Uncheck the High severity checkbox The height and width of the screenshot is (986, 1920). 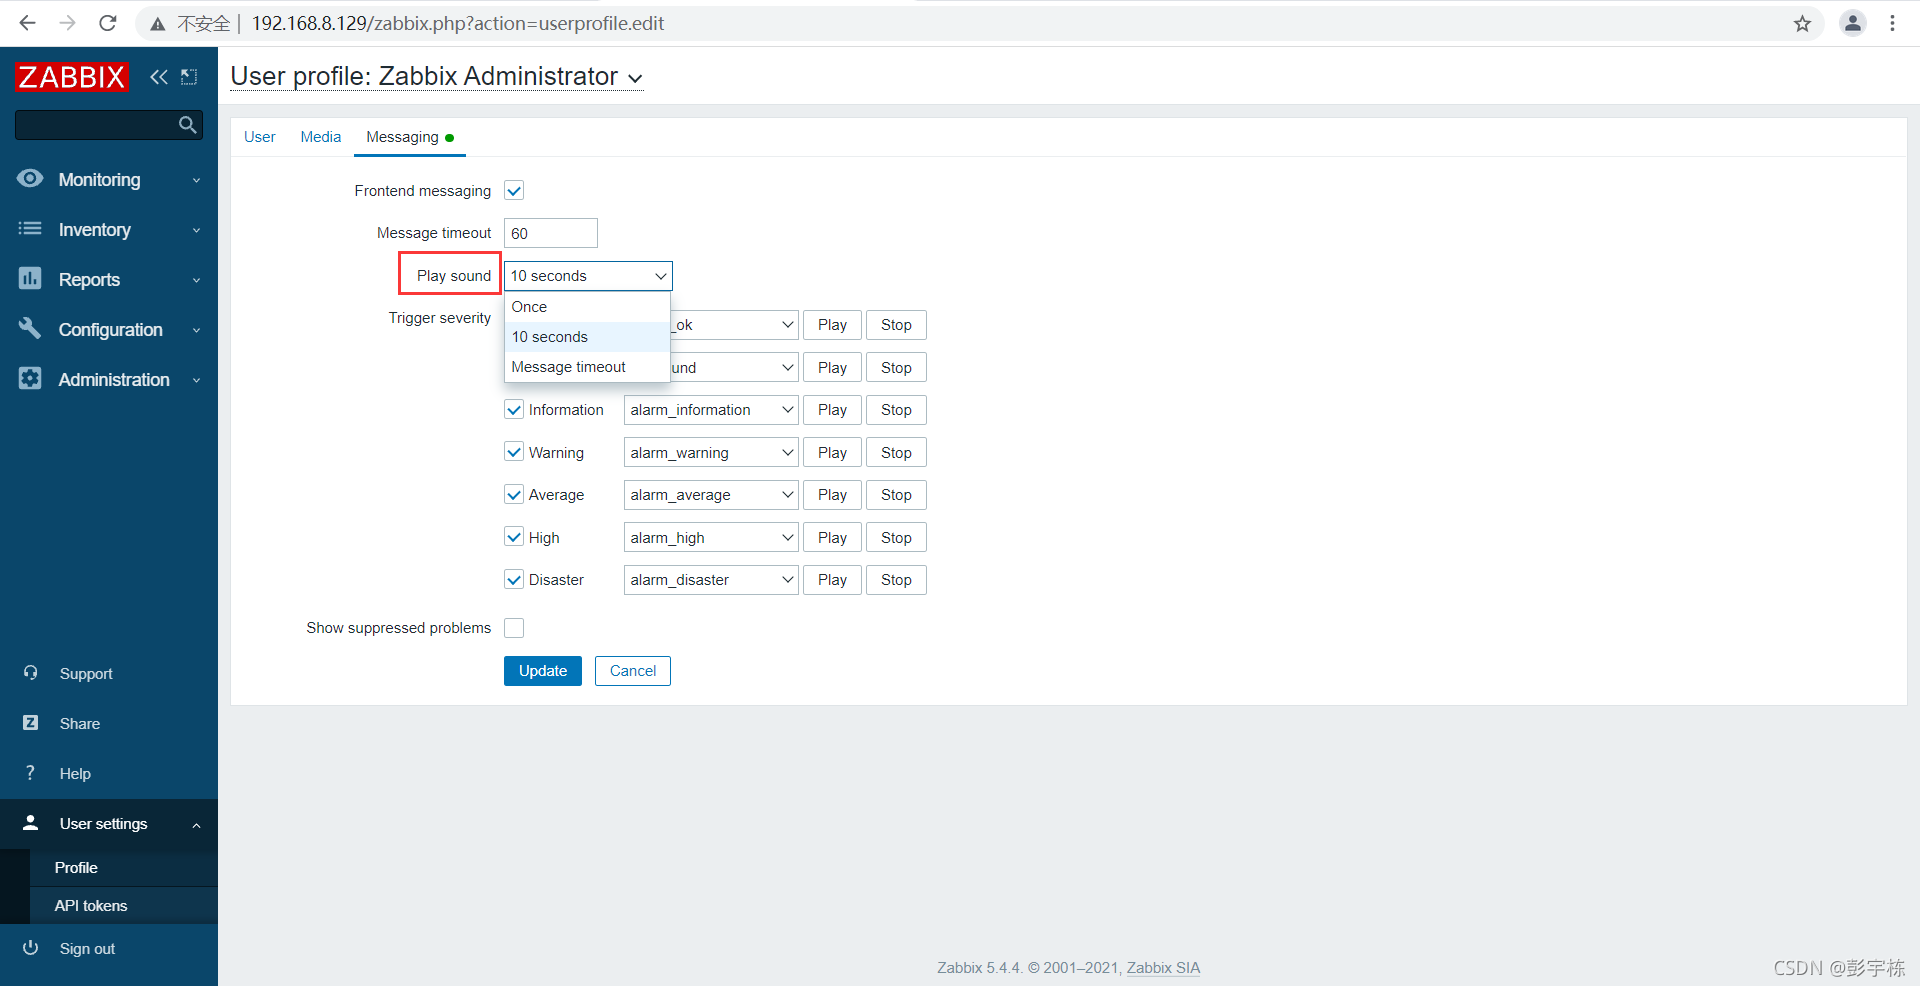click(x=514, y=537)
